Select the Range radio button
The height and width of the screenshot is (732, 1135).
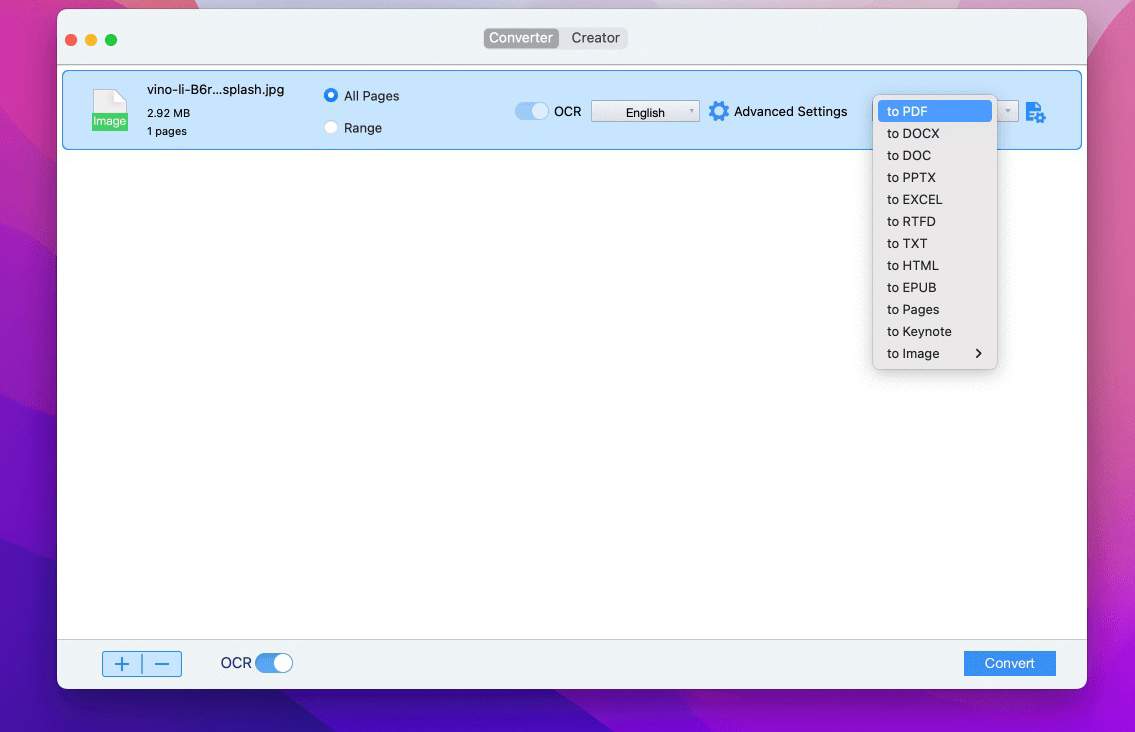[331, 128]
